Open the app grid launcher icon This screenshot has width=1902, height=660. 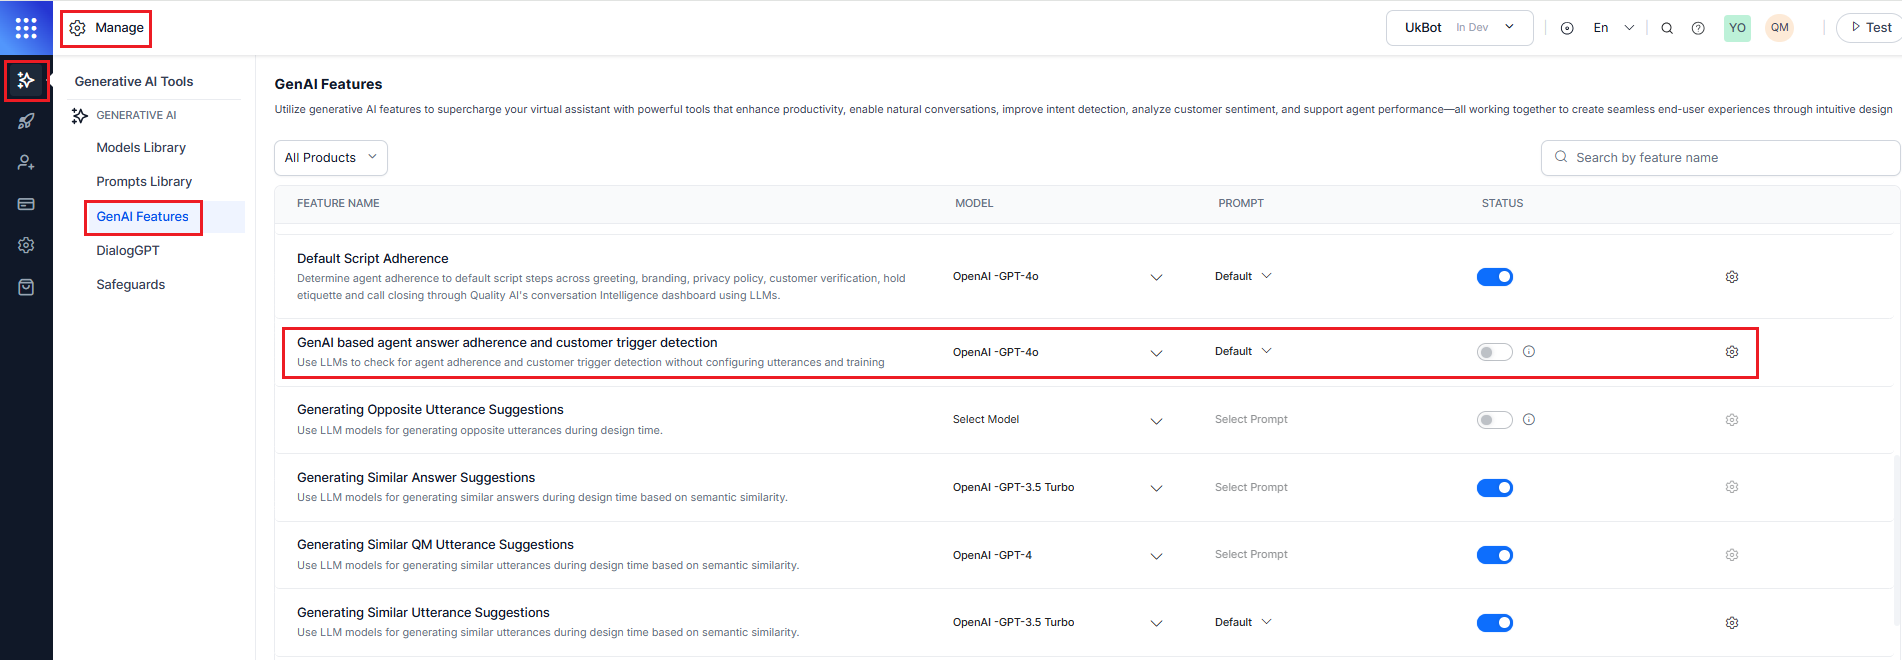[x=26, y=28]
